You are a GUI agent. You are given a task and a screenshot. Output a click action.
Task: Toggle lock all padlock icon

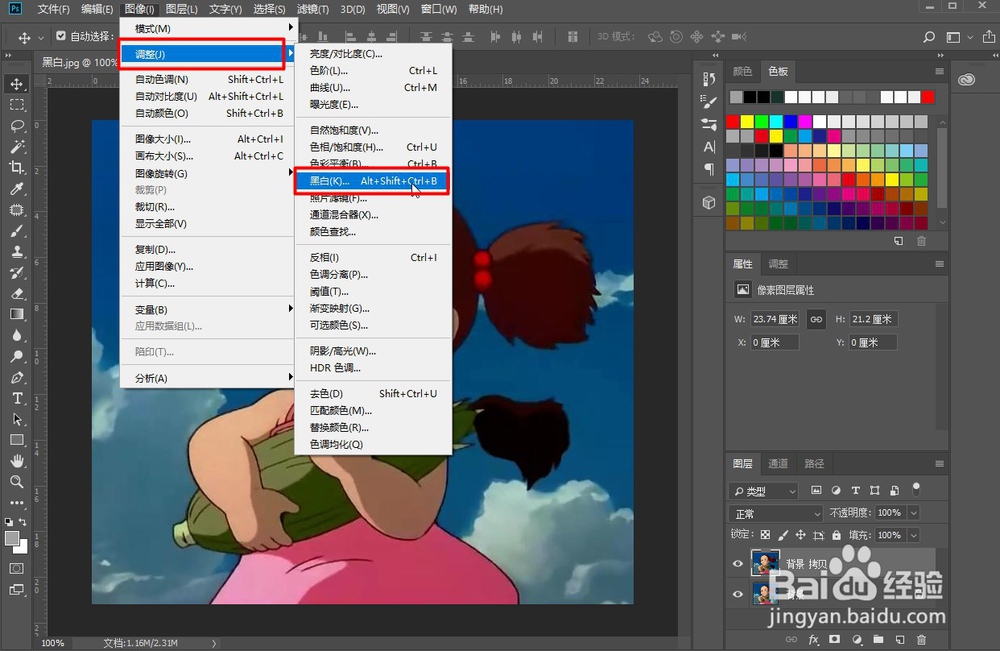coord(837,535)
